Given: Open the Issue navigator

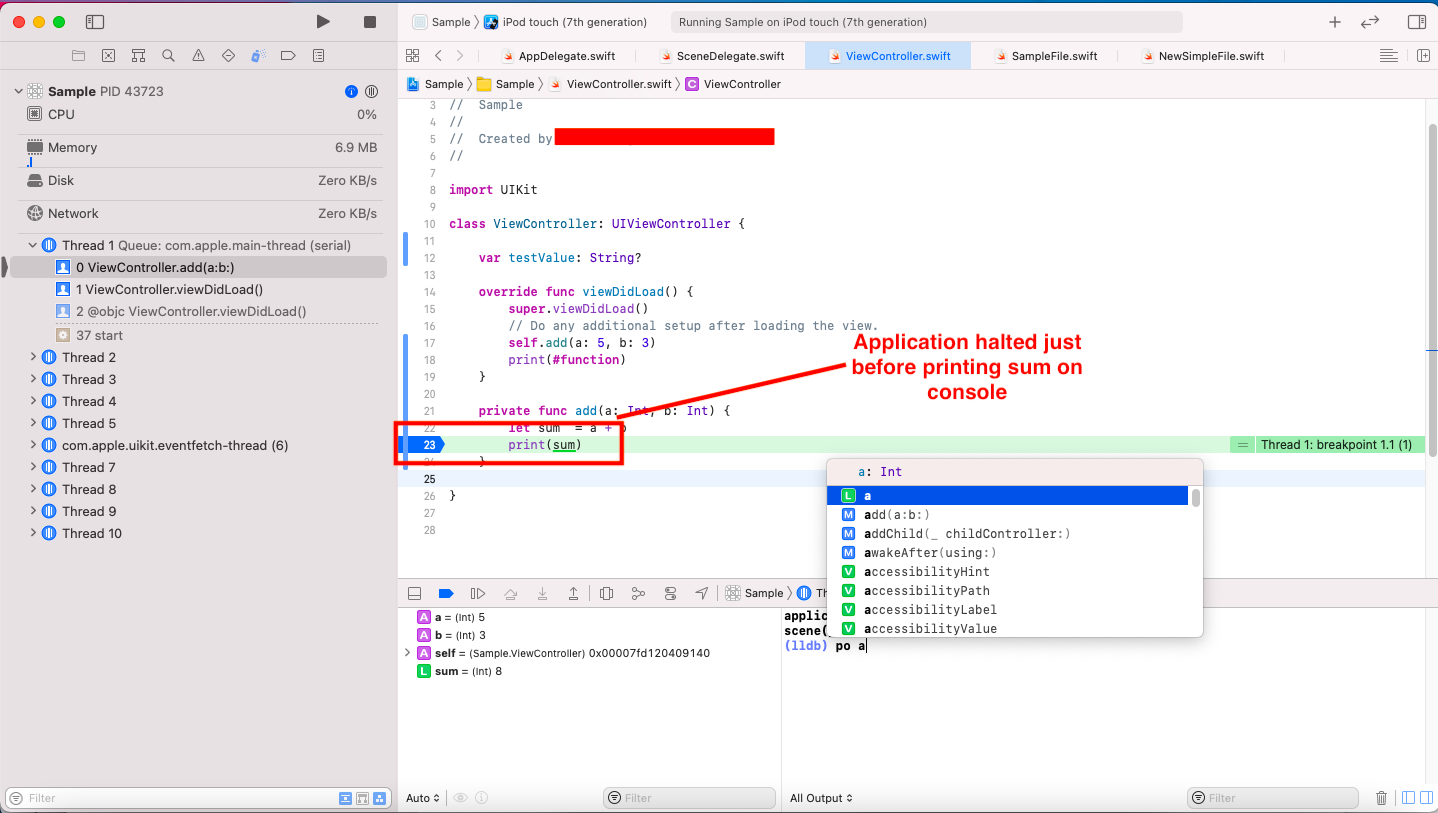Looking at the screenshot, I should (x=198, y=56).
